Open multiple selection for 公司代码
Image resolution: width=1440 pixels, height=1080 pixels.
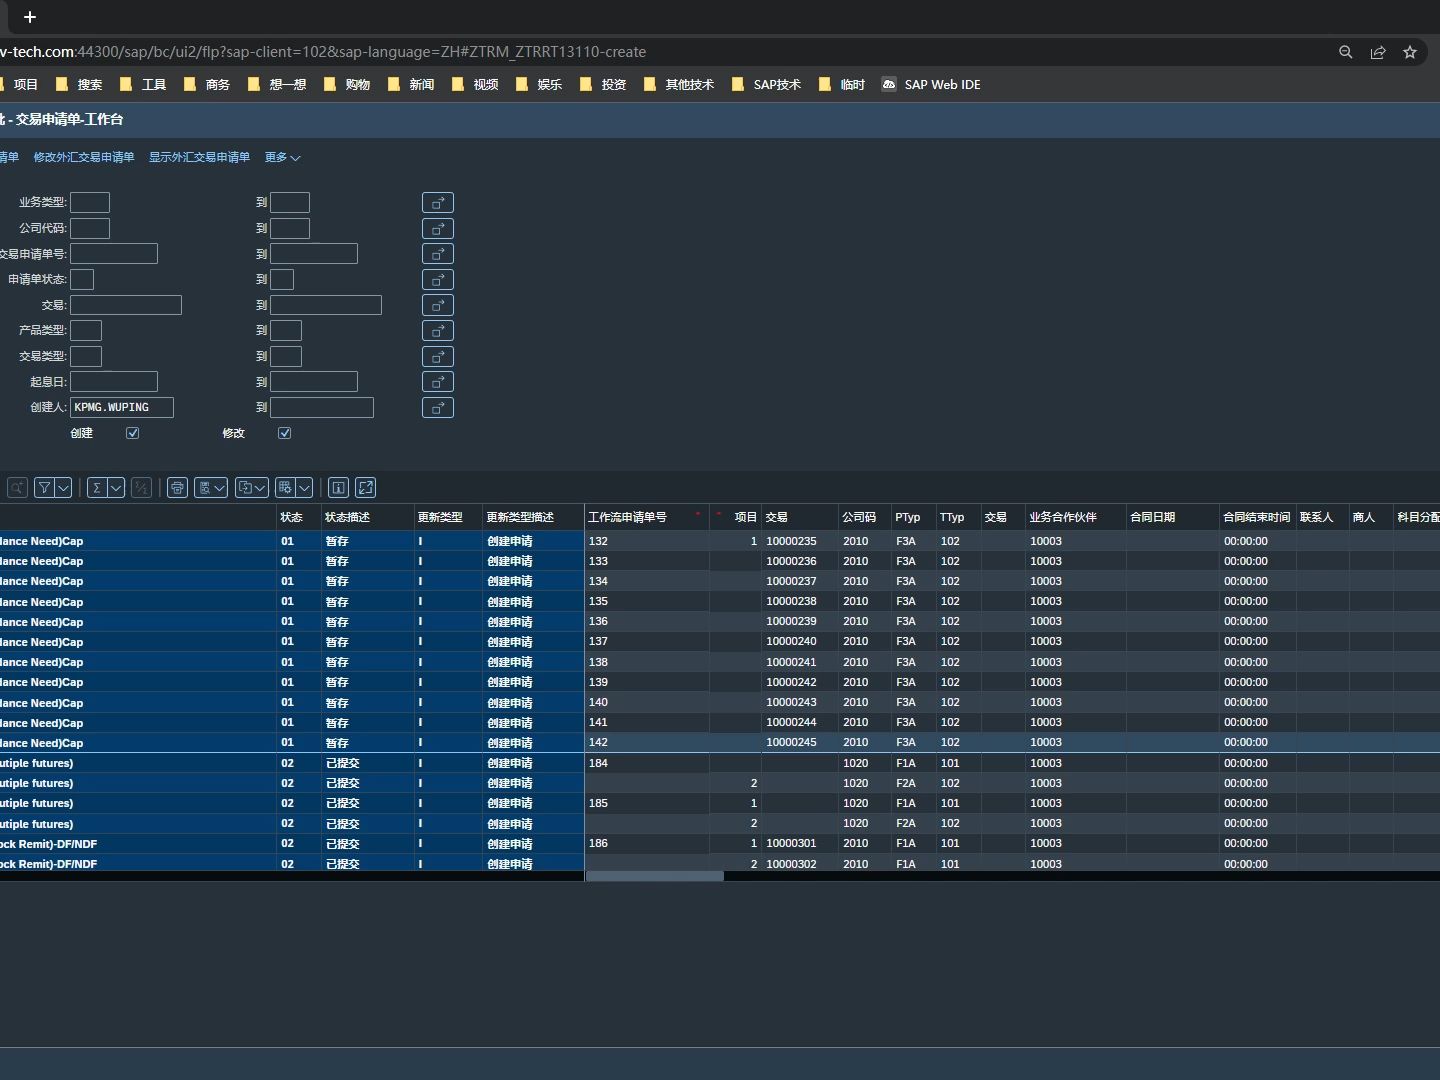pyautogui.click(x=438, y=229)
